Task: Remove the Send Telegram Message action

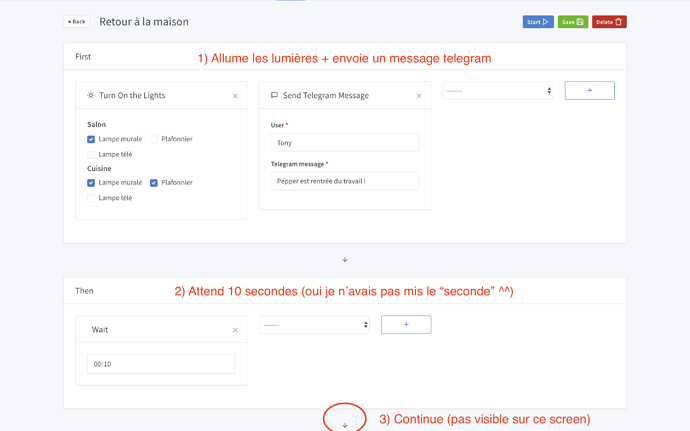Action: [x=419, y=96]
